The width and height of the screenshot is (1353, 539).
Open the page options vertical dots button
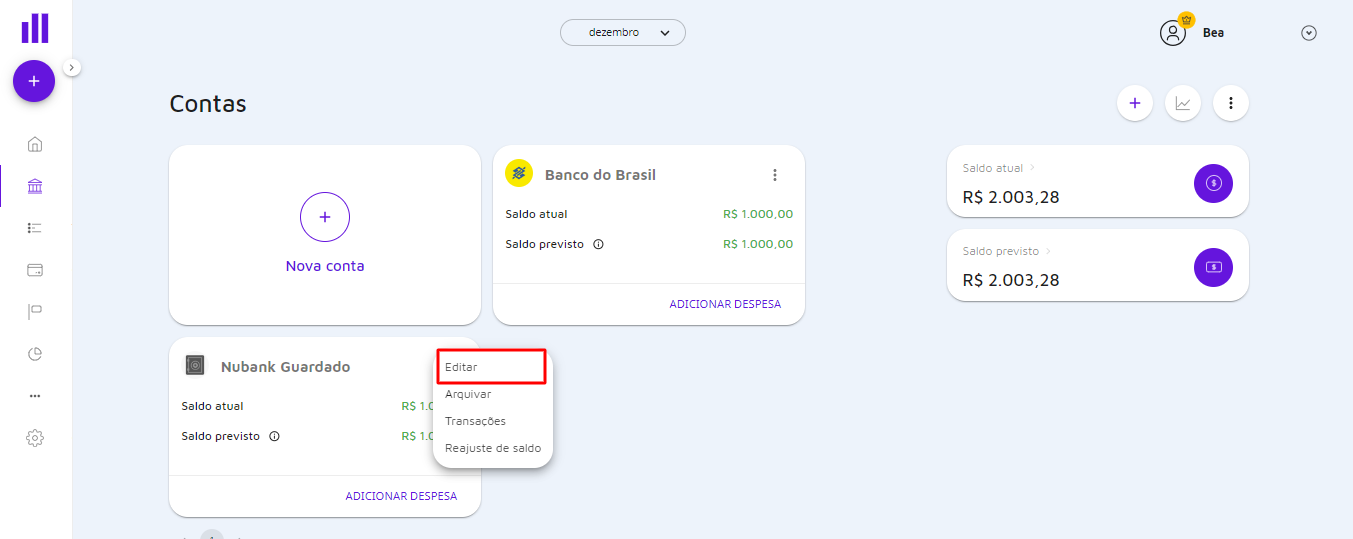[x=1231, y=102]
